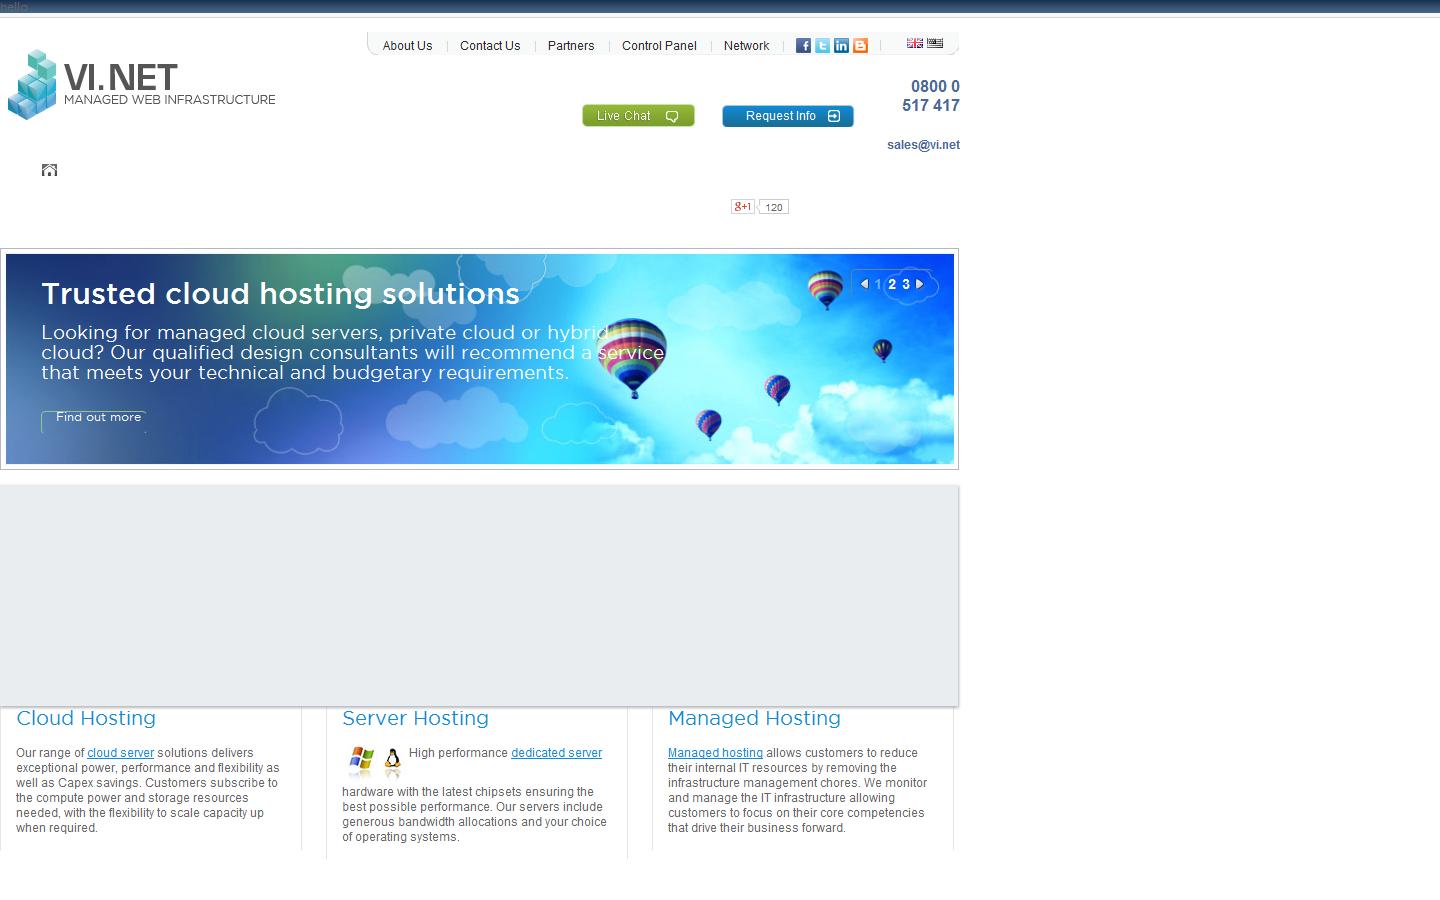The height and width of the screenshot is (900, 1440).
Task: Click the orange Blogger icon
Action: tap(860, 45)
